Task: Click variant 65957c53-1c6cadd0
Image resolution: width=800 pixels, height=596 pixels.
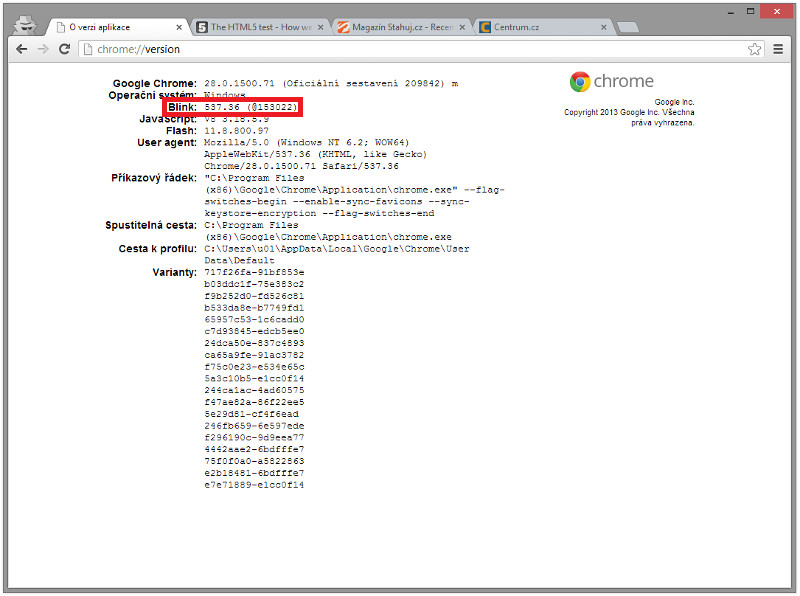Action: (254, 319)
